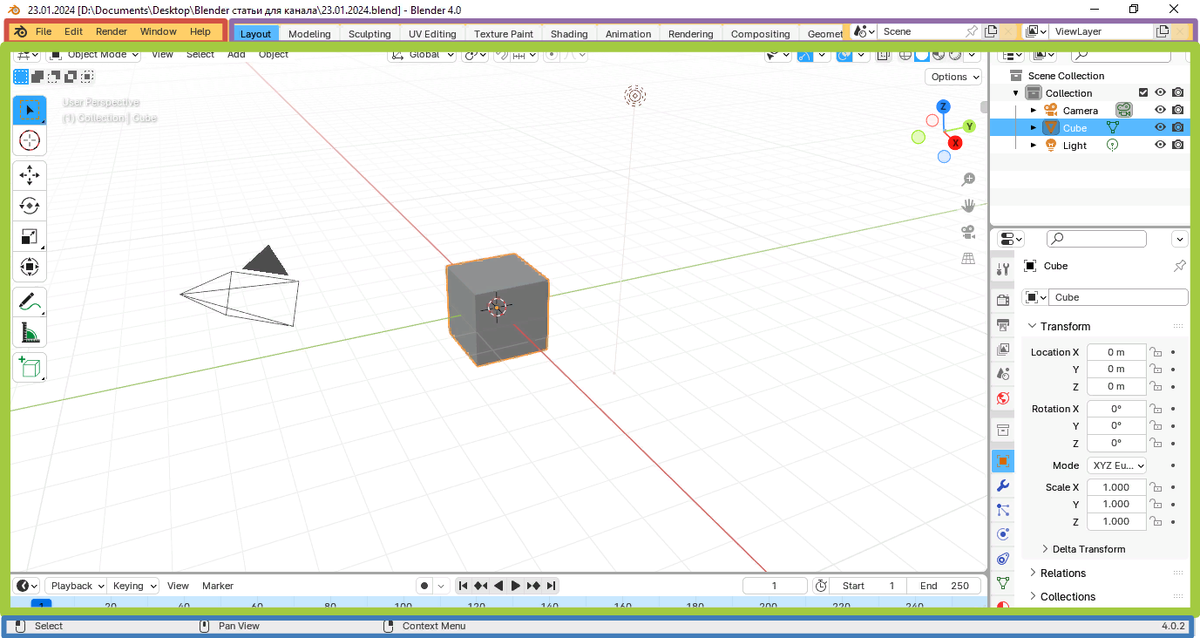
Task: Uncheck the Collection exclude checkbox
Action: (x=1144, y=93)
